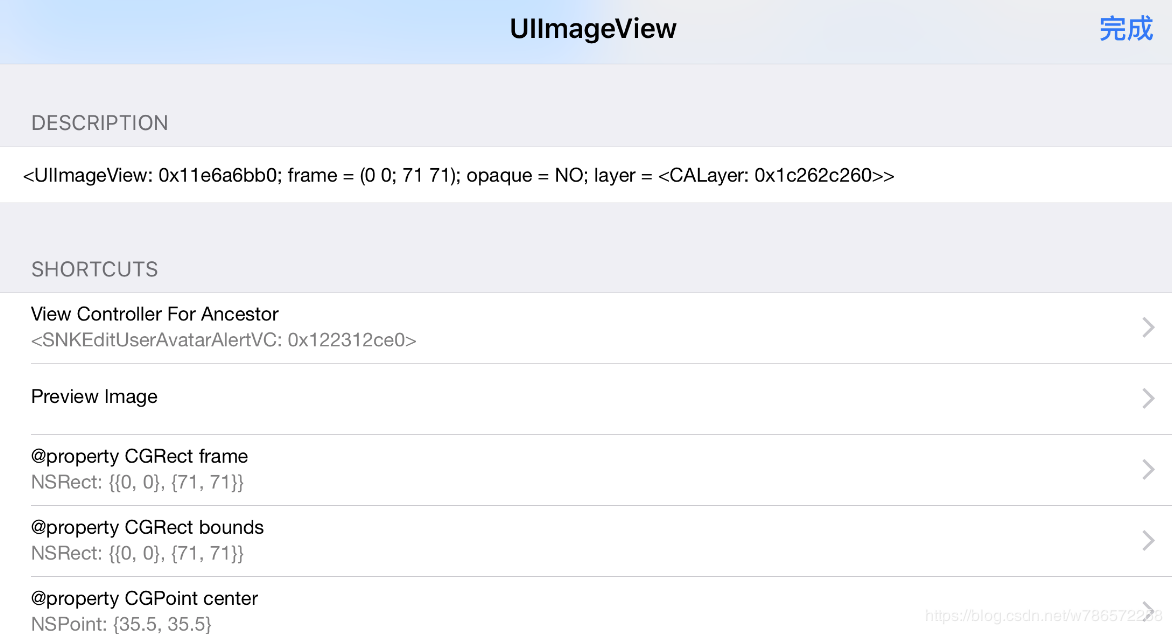Viewport: 1172px width, 634px height.
Task: Tap frame value NSRect {{0, 0}, {71, 71}}
Action: coord(138,482)
